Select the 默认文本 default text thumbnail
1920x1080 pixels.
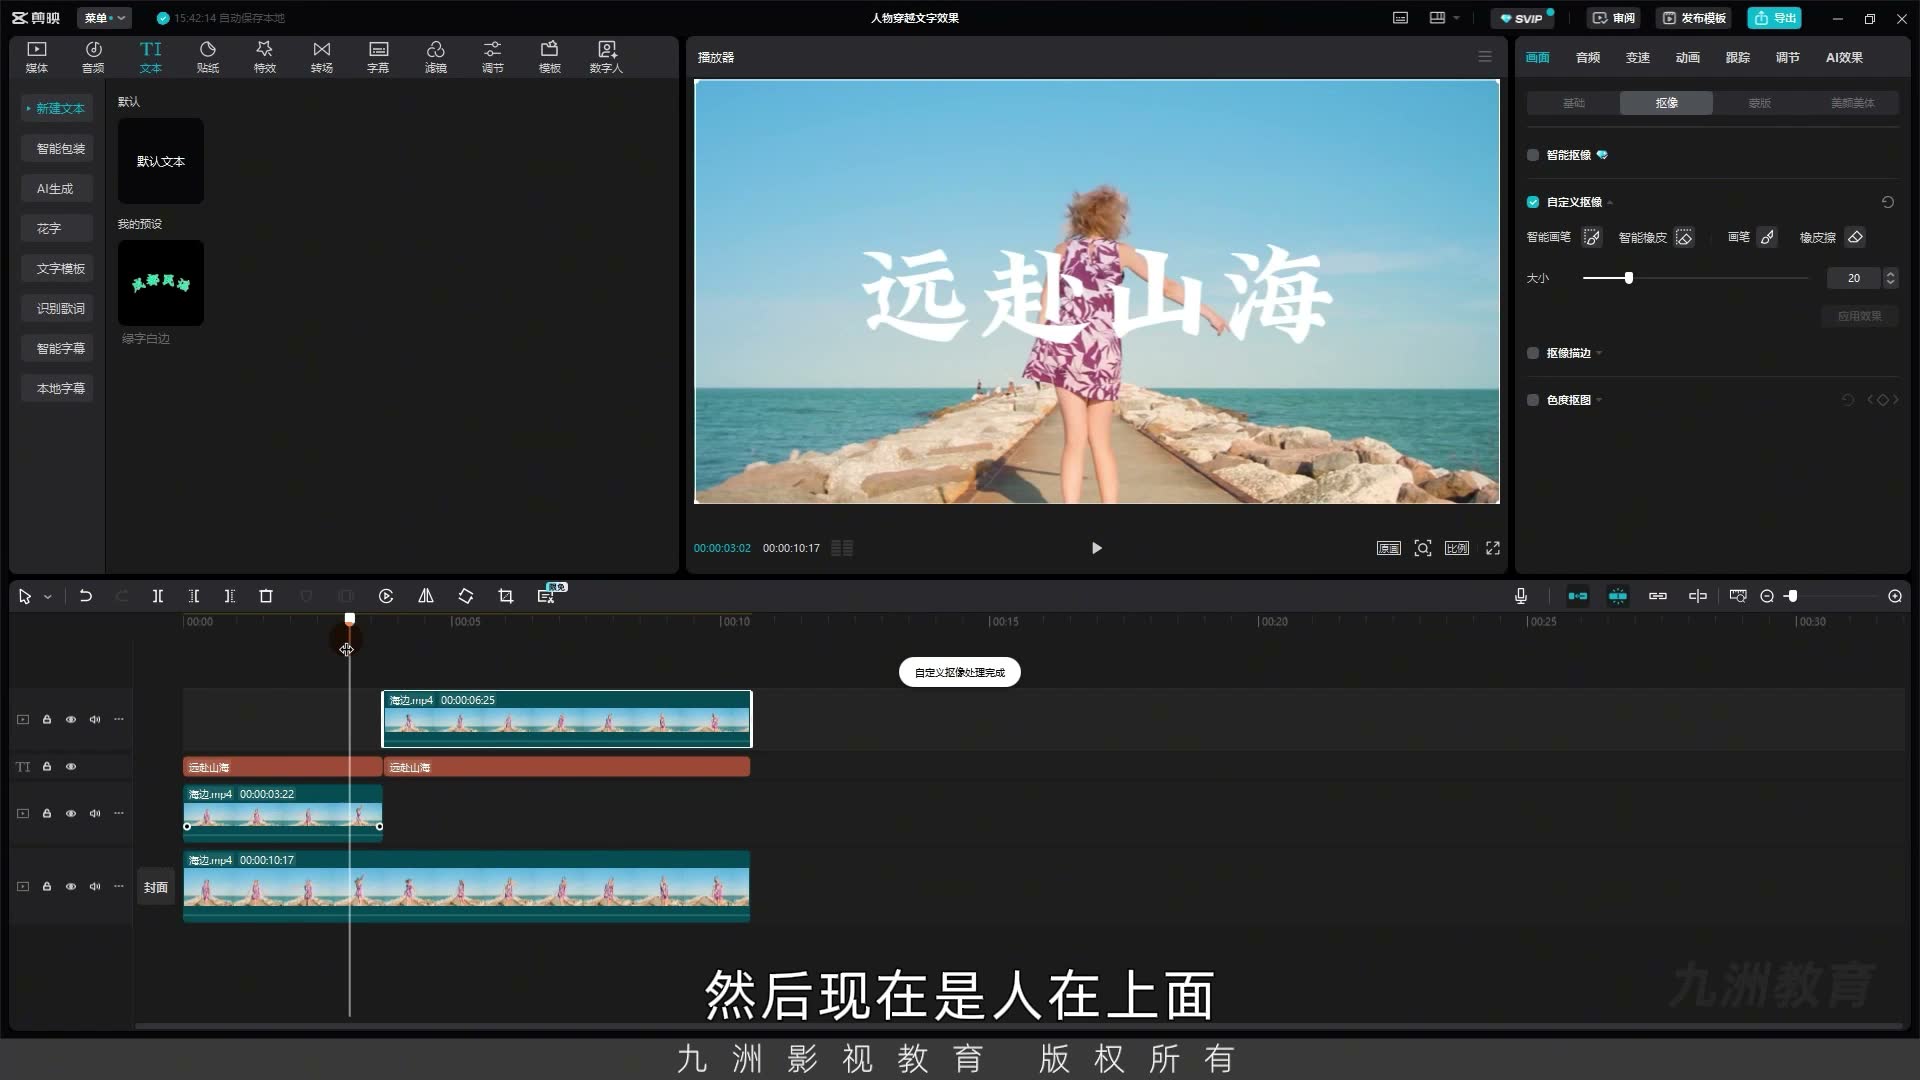[x=161, y=161]
